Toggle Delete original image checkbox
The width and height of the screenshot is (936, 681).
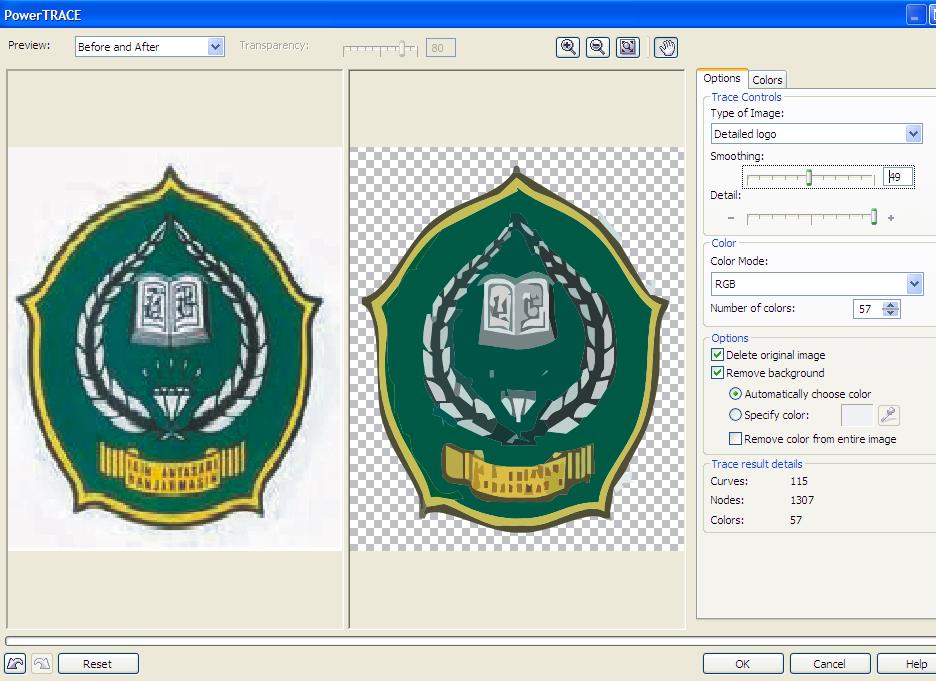pyautogui.click(x=718, y=355)
